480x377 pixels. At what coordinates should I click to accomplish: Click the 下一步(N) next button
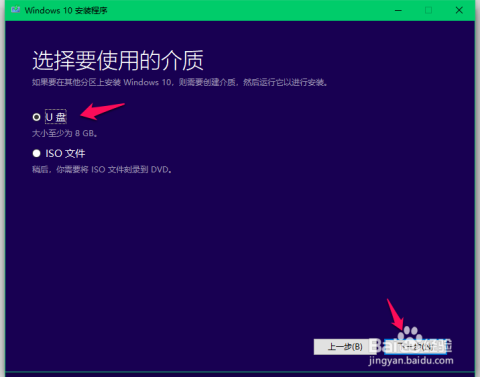click(415, 347)
